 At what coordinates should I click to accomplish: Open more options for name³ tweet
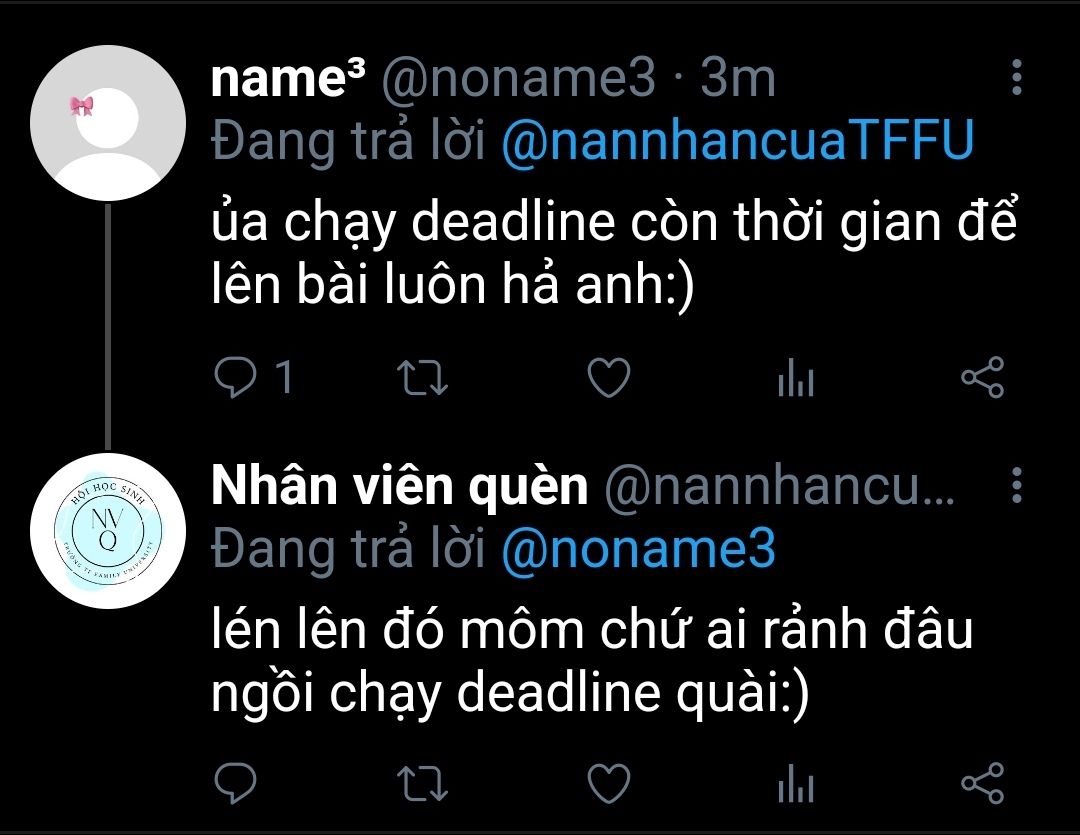pos(1017,77)
